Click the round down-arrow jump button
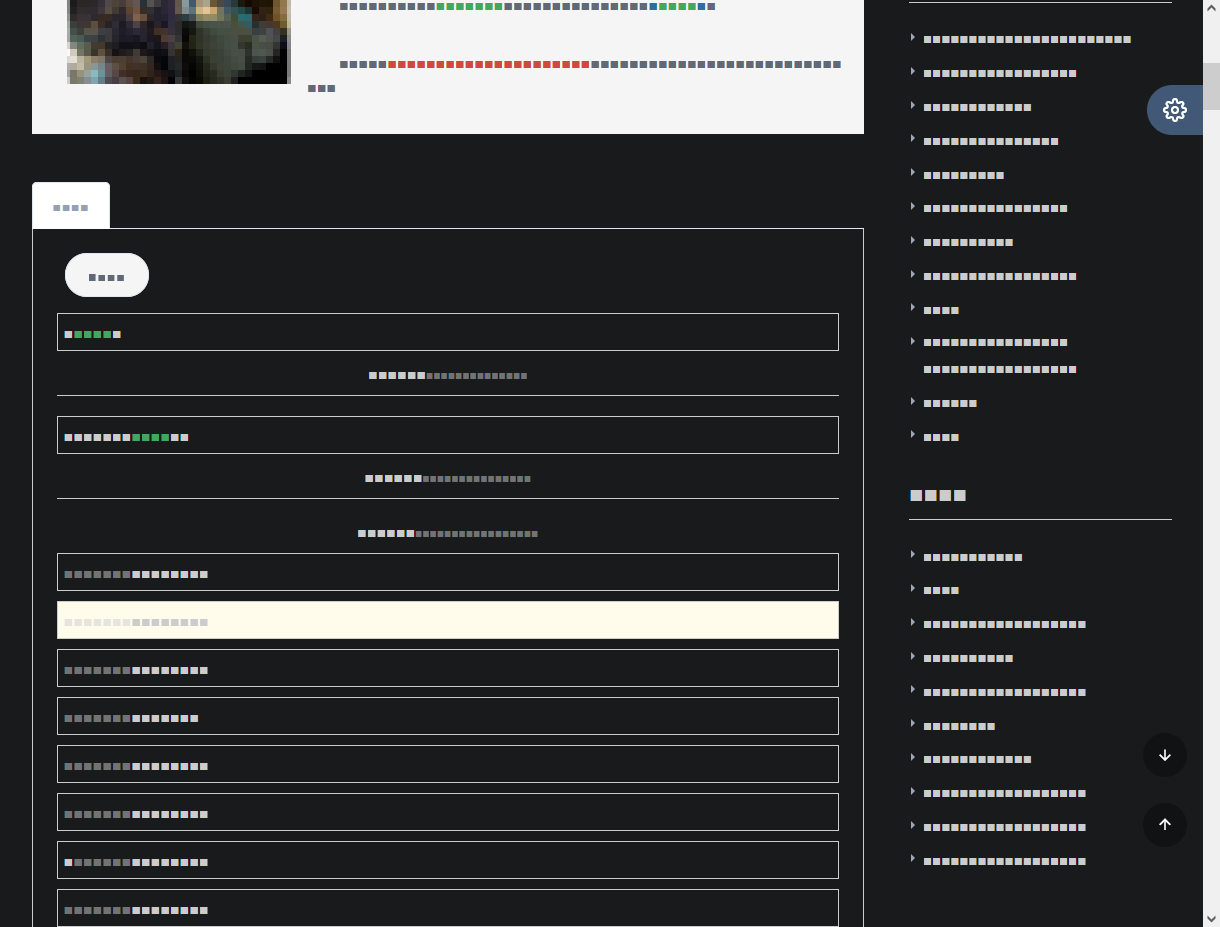1220x927 pixels. [x=1164, y=755]
